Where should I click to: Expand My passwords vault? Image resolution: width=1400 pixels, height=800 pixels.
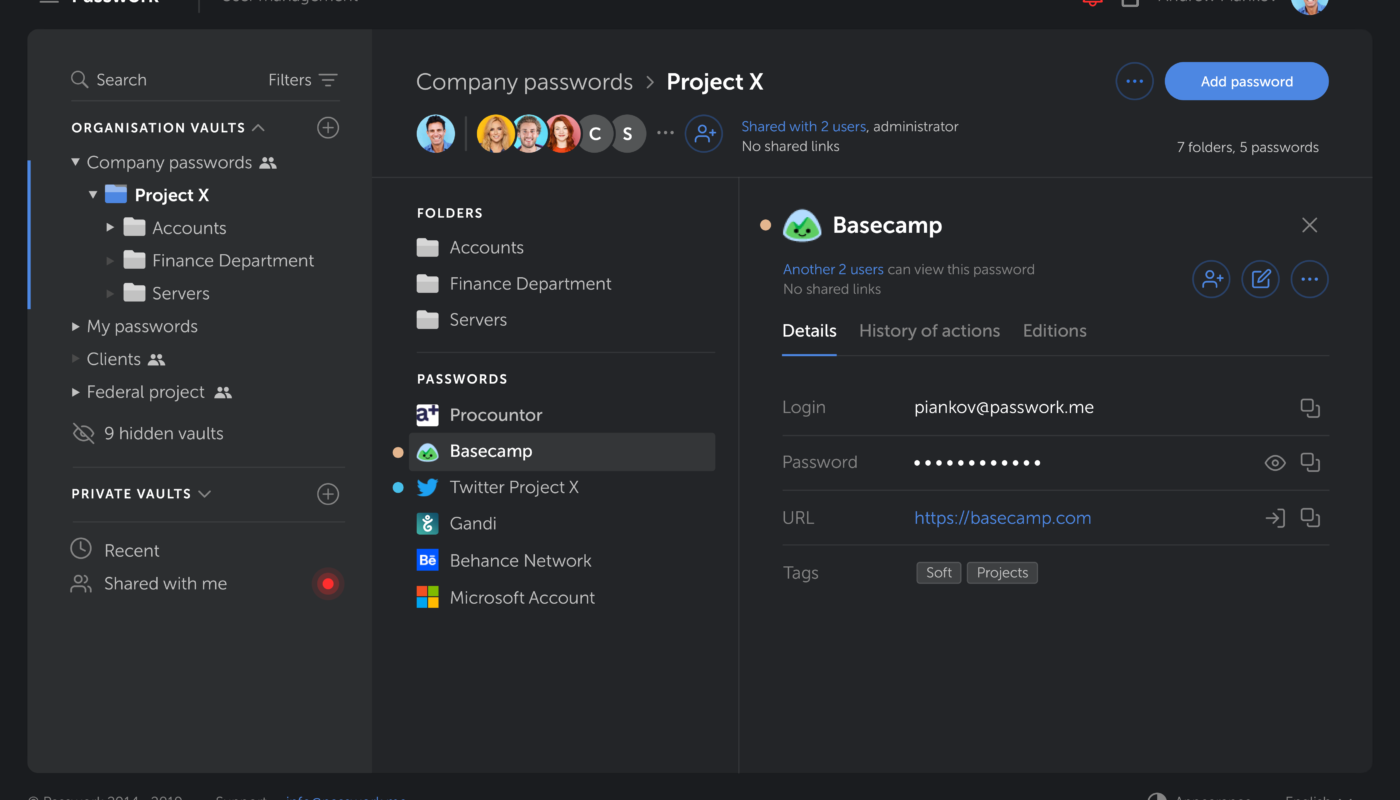pyautogui.click(x=75, y=327)
